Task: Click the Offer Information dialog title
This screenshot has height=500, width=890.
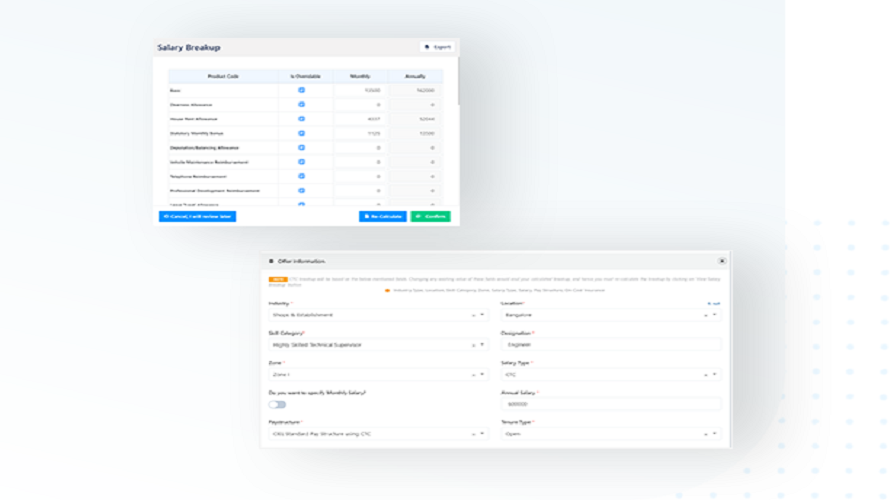Action: click(301, 261)
